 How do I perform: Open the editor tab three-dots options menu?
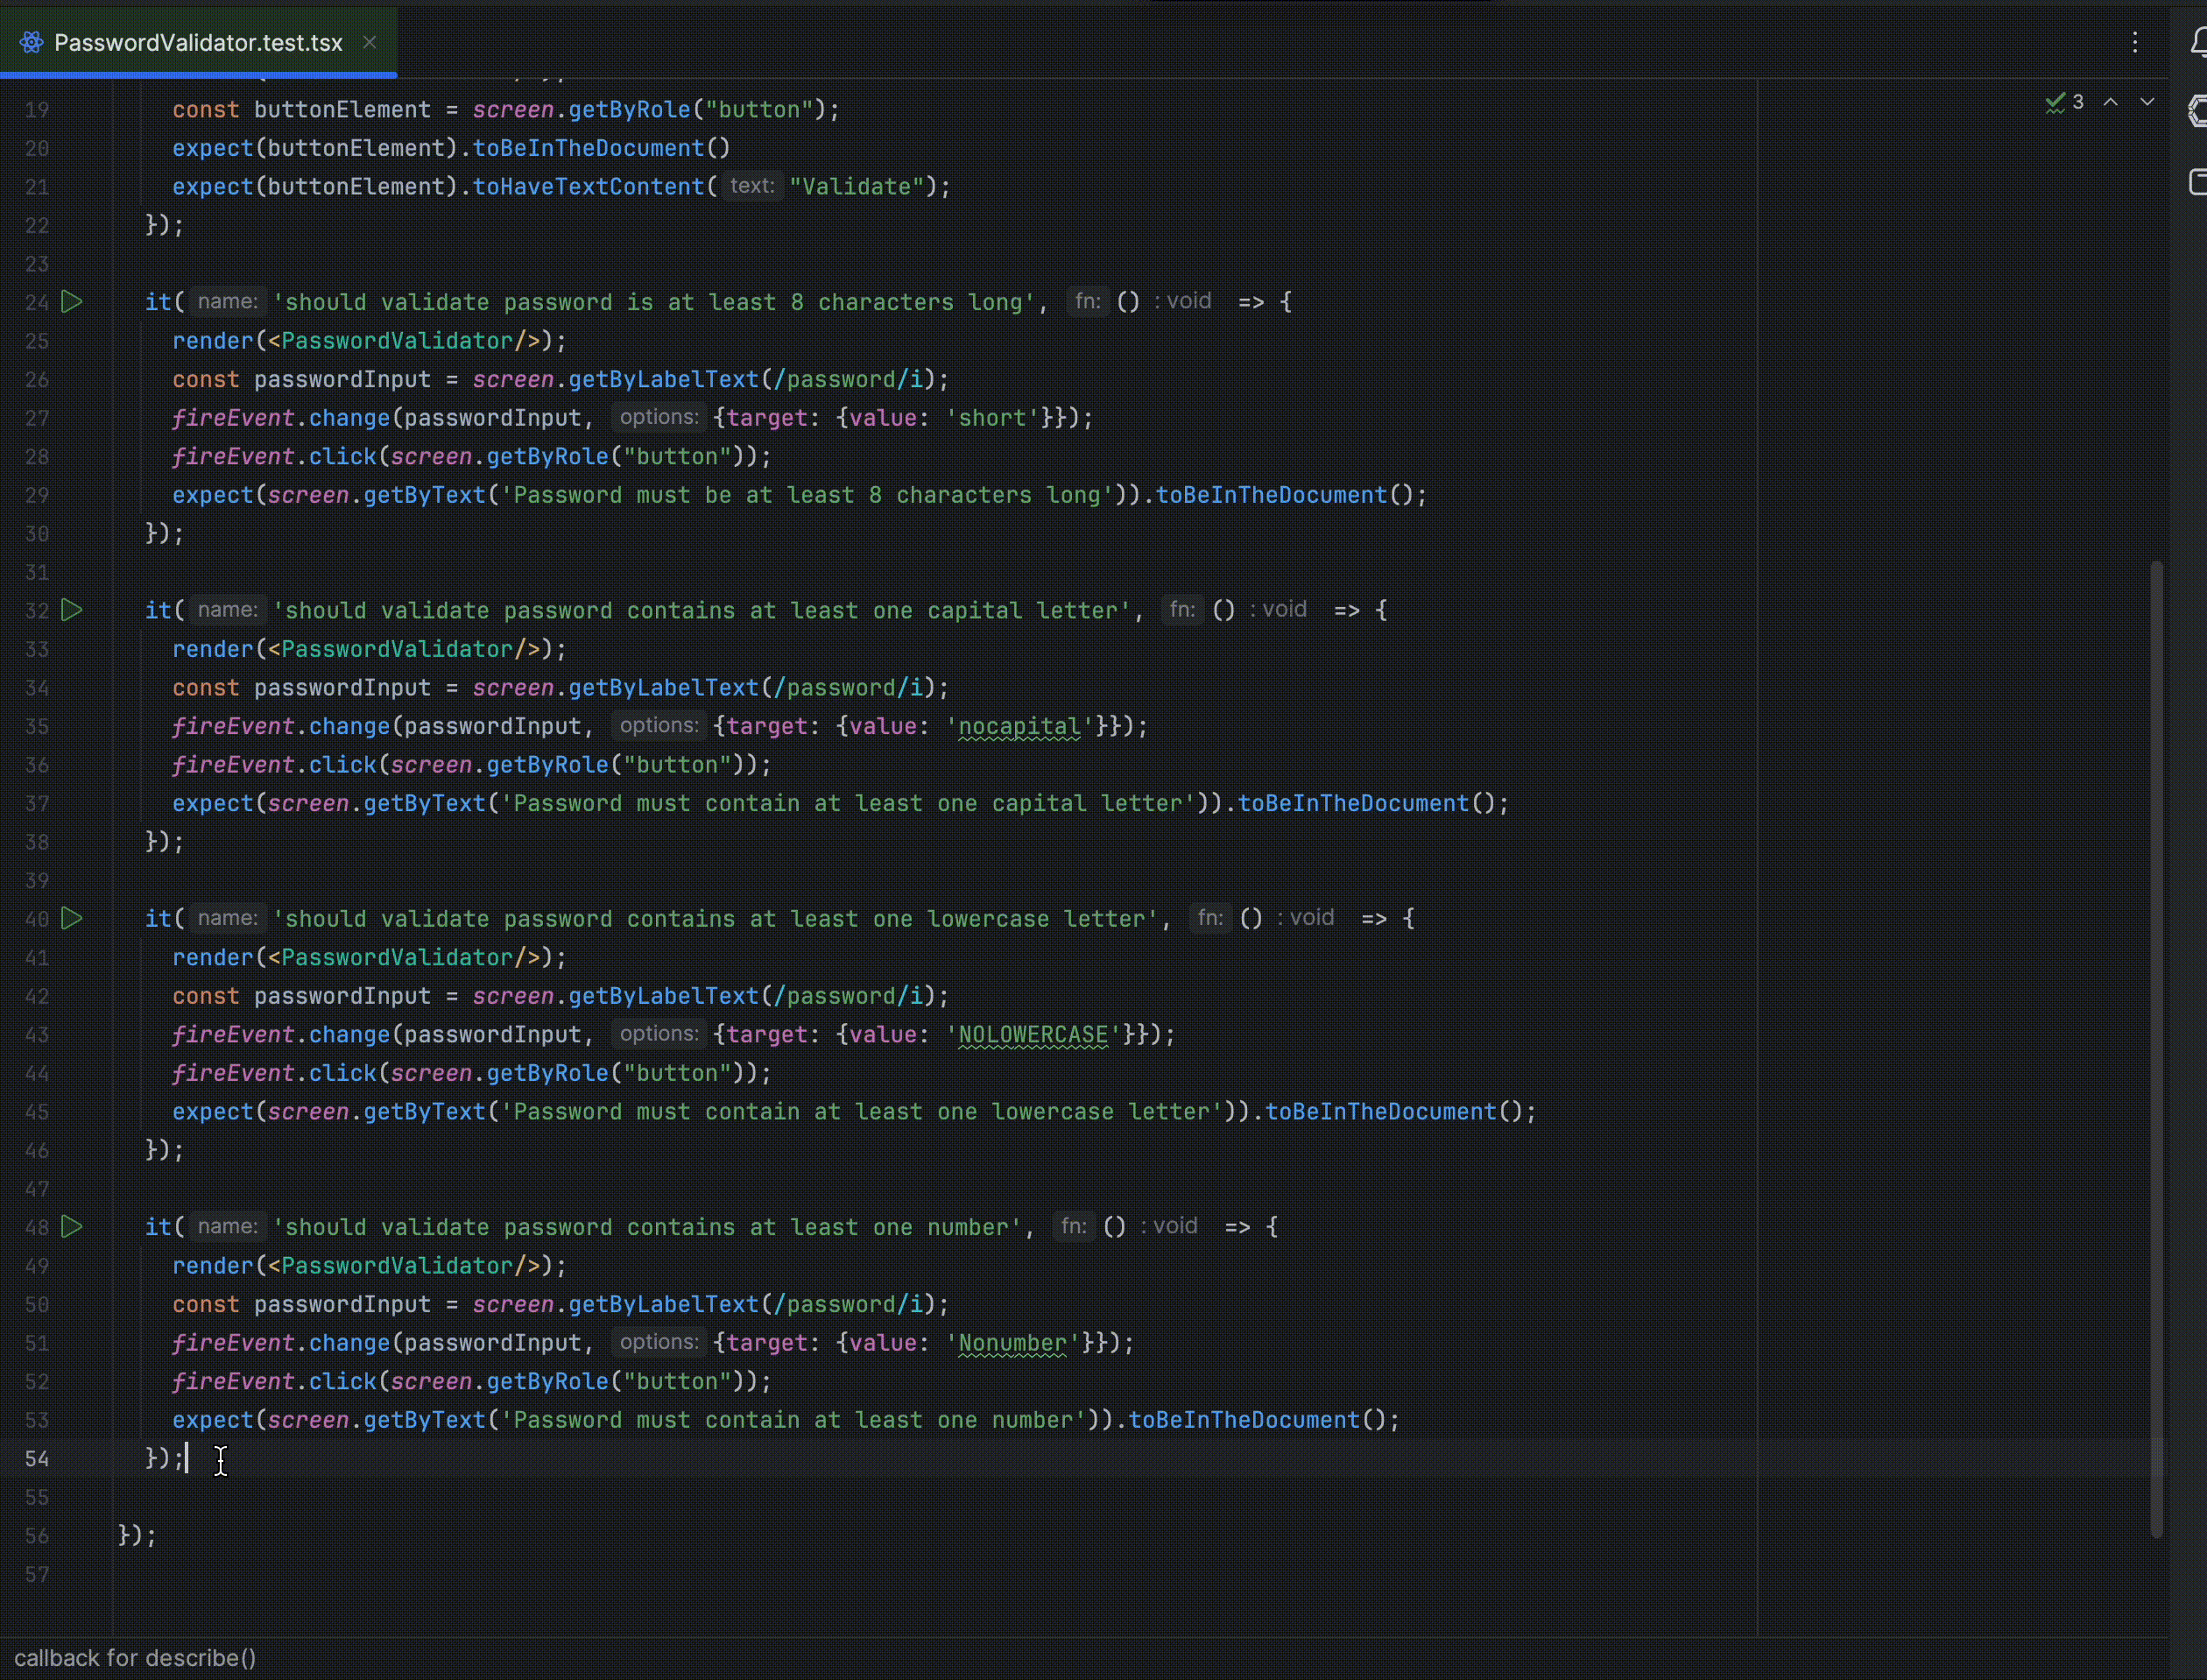(x=2135, y=42)
